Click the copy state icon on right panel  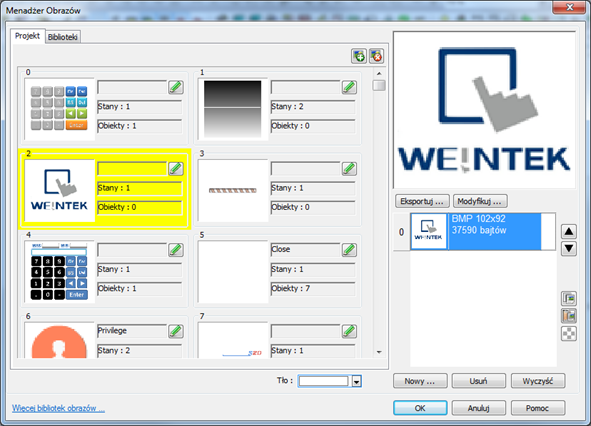[x=569, y=298]
